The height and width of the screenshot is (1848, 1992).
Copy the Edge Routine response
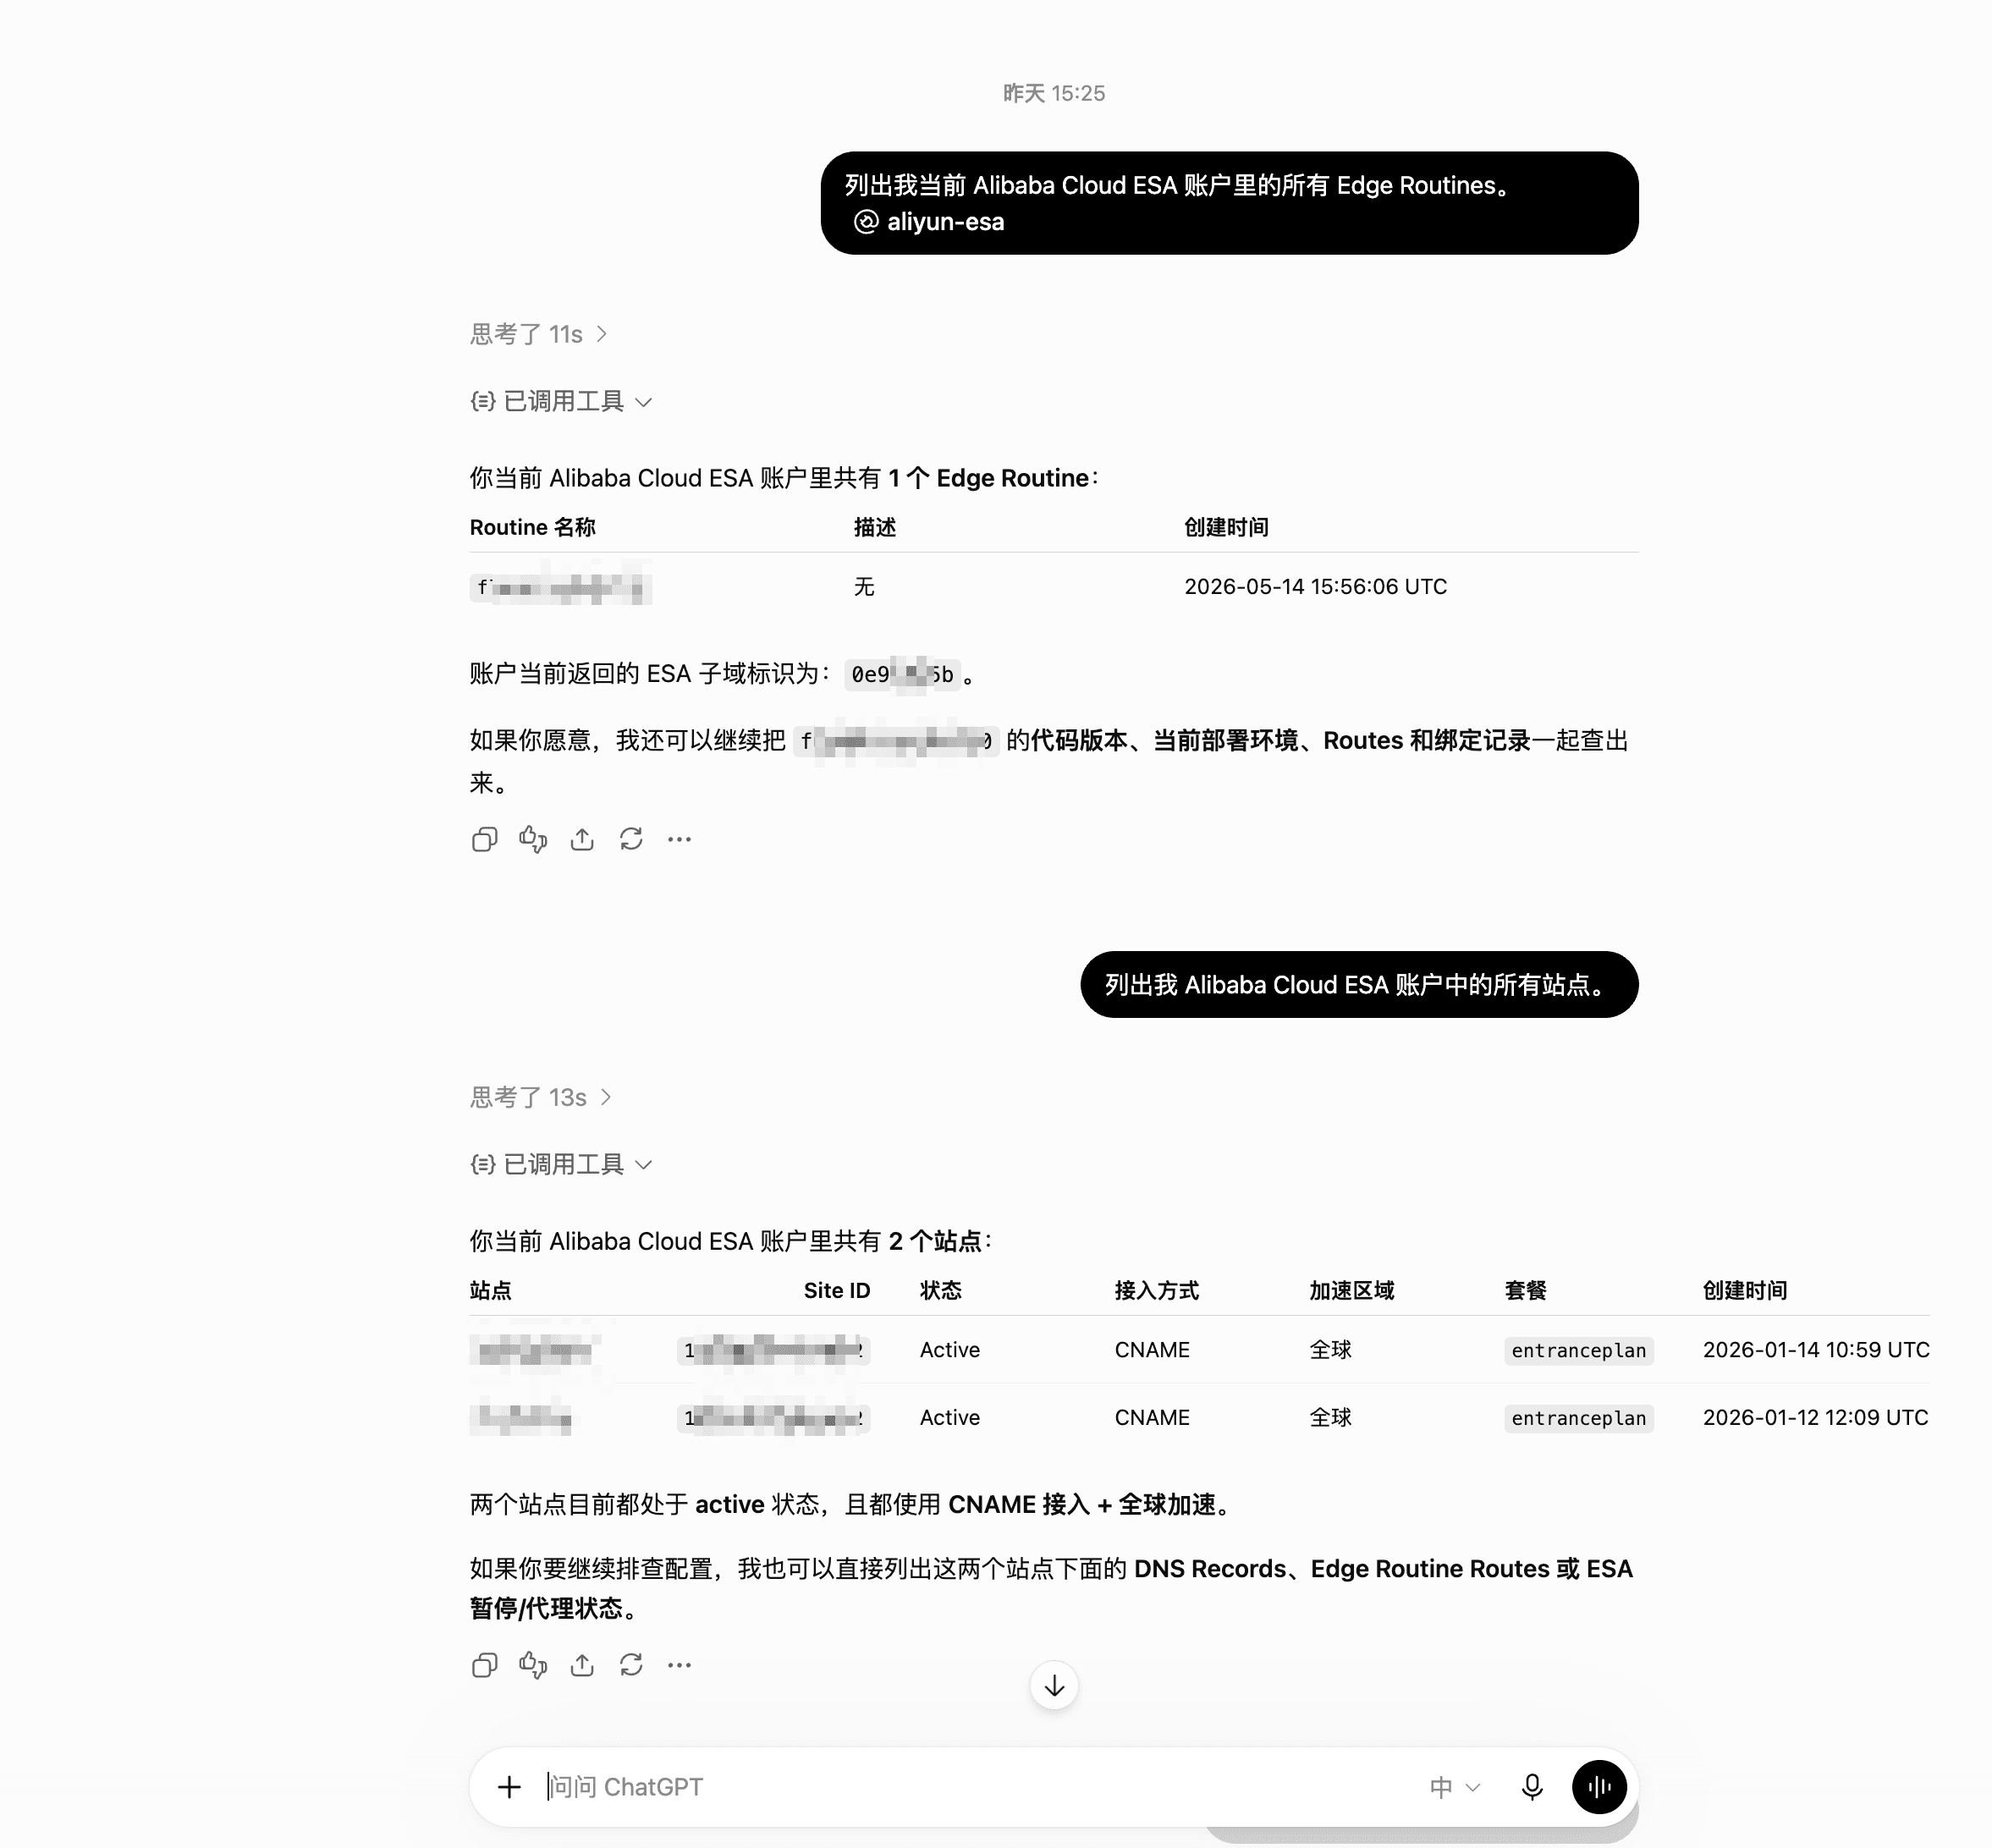[484, 839]
